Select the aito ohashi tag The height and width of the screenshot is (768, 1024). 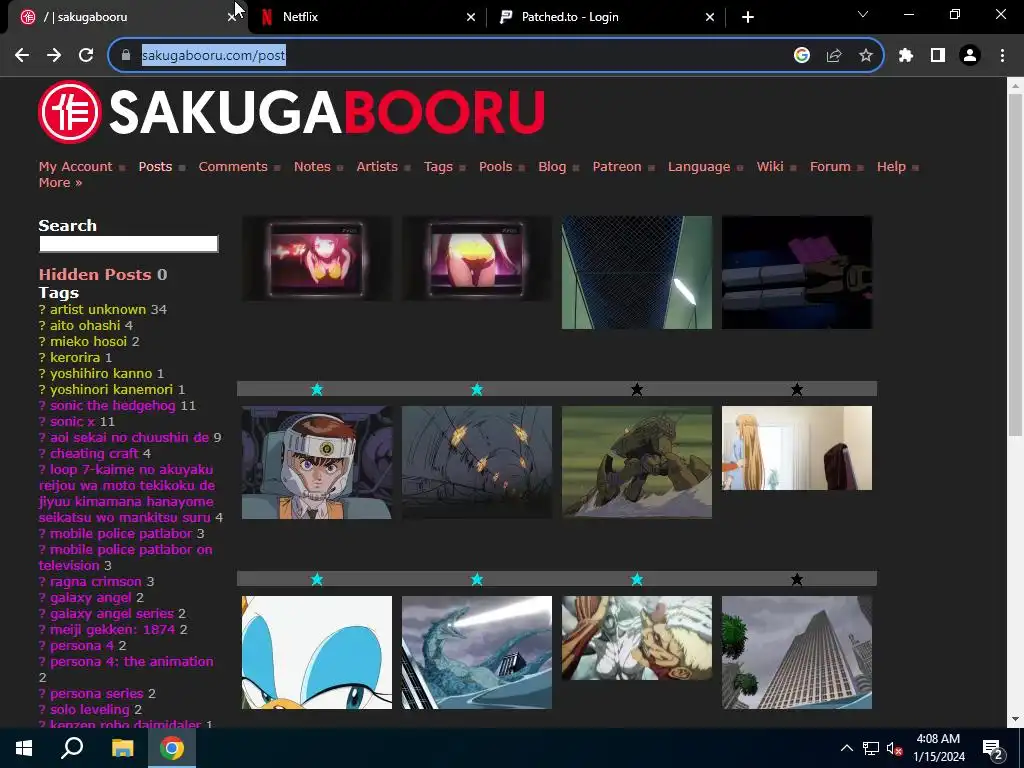(86, 325)
